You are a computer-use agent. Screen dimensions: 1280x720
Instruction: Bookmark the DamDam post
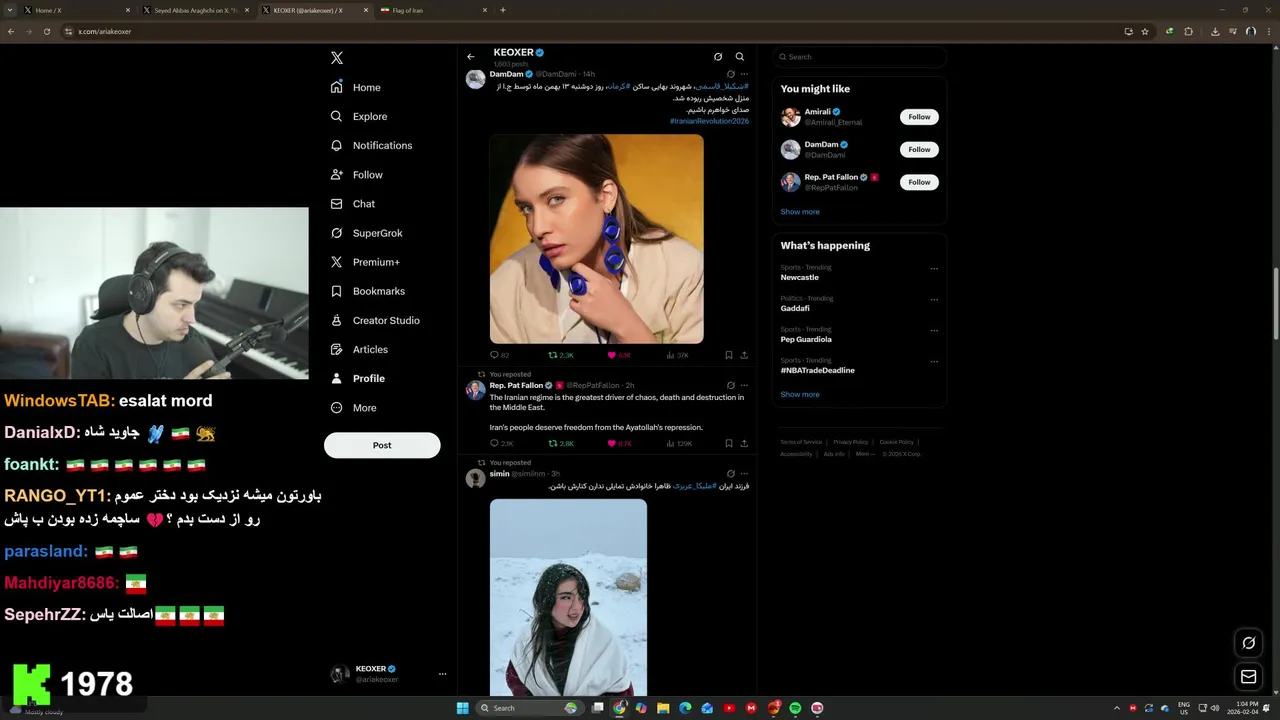coord(729,355)
